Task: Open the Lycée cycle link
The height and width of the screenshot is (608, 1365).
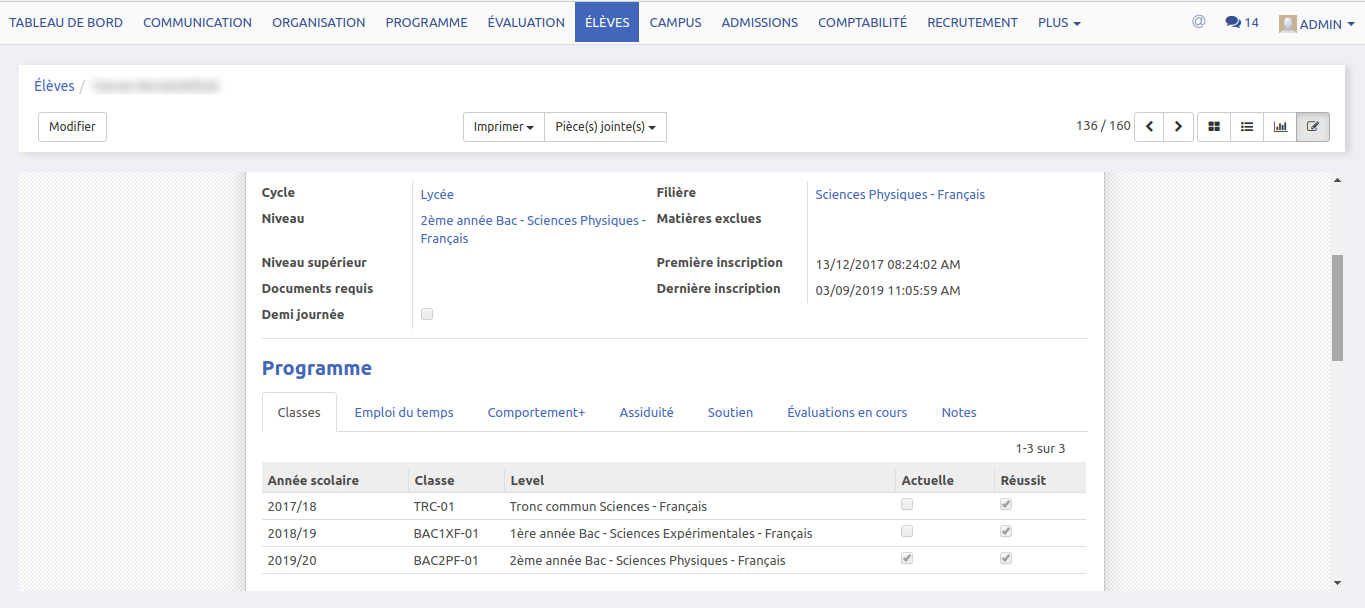Action: point(437,195)
